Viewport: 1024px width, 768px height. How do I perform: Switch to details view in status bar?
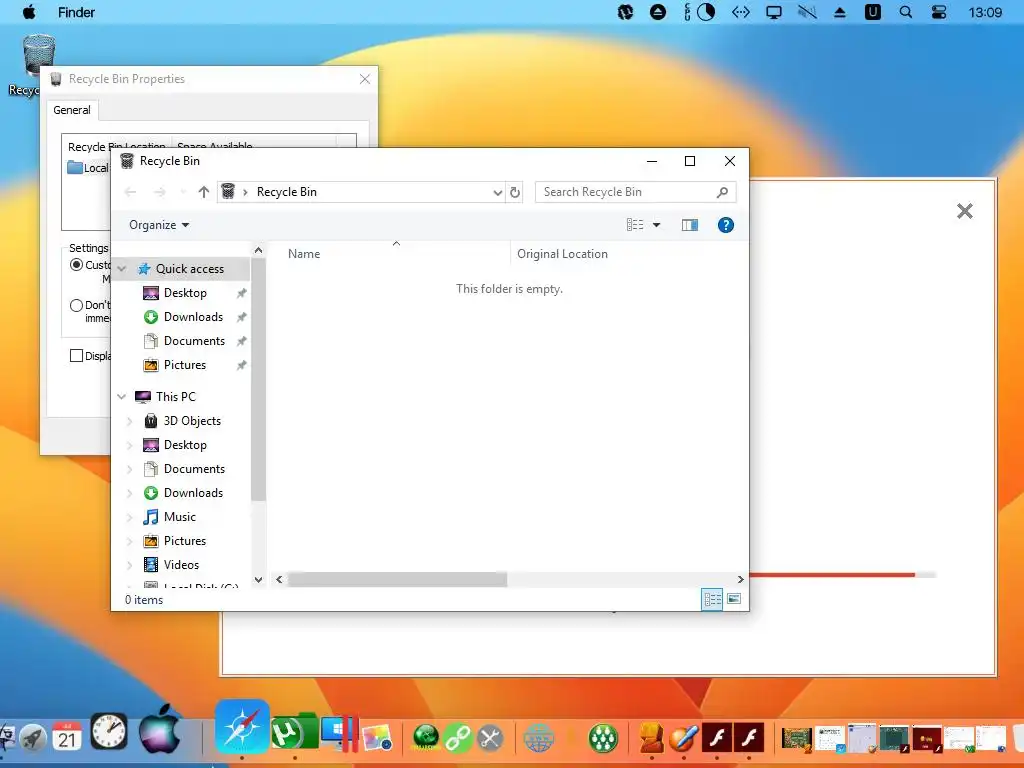coord(712,599)
